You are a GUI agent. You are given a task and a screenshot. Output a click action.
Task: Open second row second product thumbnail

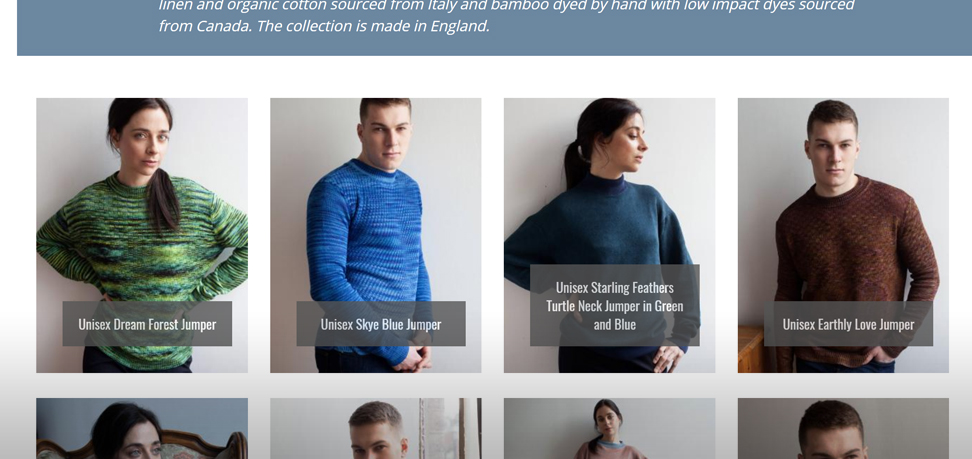pos(376,429)
